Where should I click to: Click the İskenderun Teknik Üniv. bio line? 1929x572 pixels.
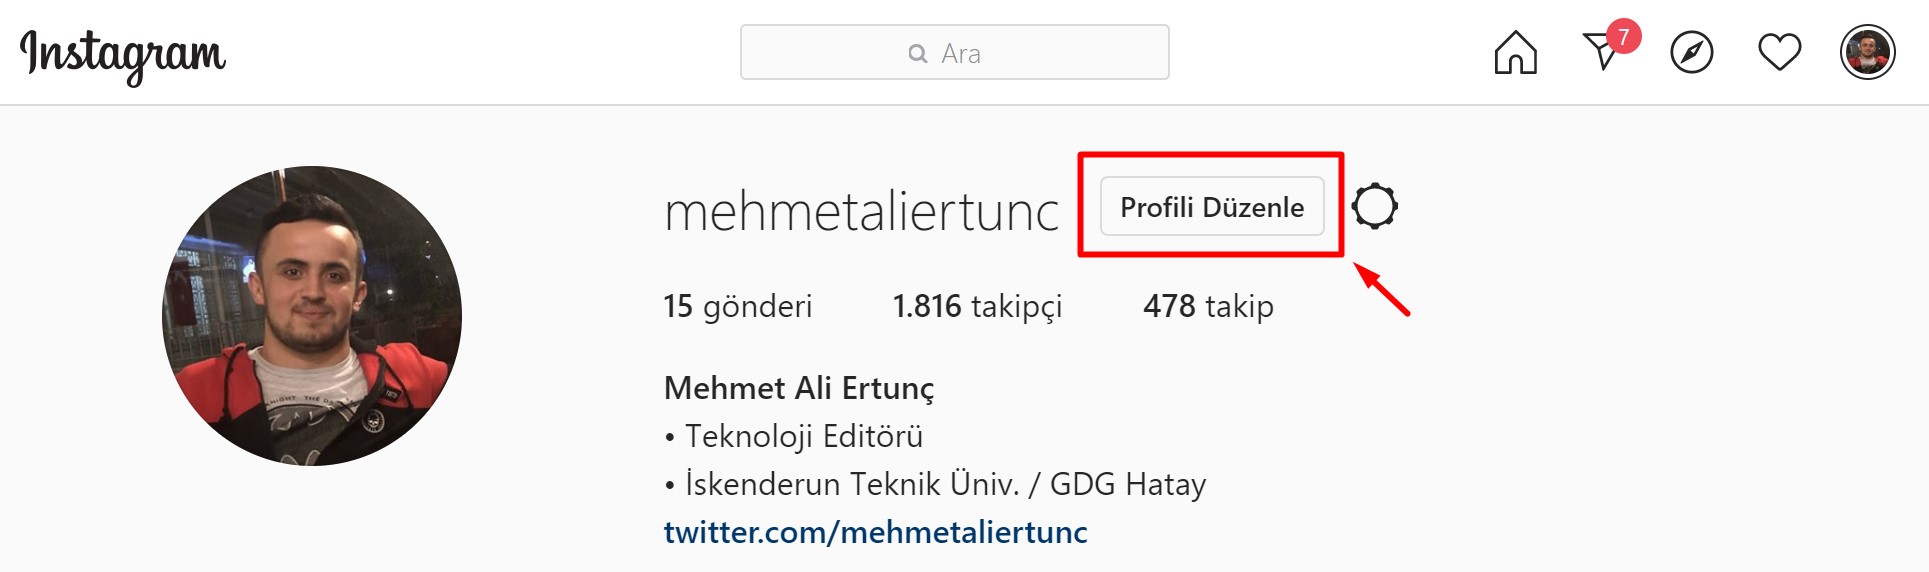point(935,484)
